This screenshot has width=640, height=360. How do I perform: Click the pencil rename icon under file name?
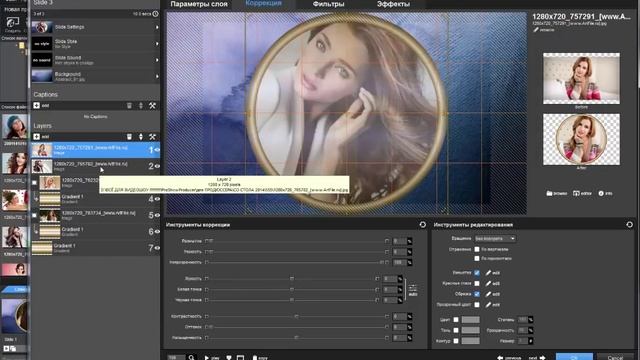point(536,30)
